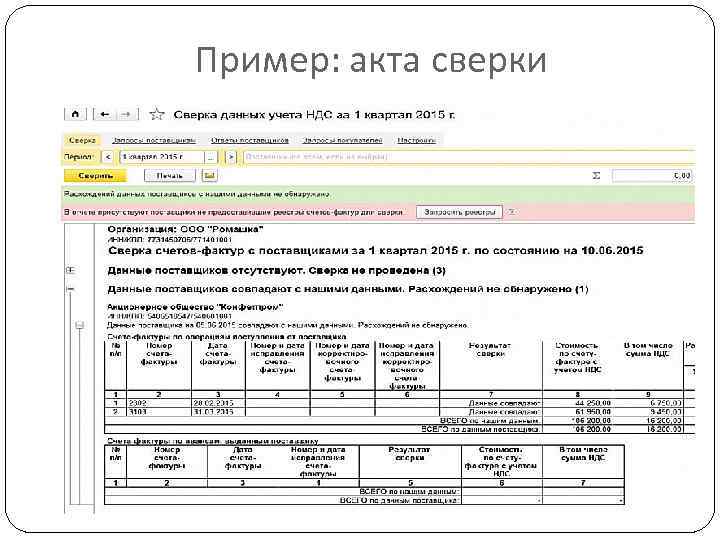Open the Настройки tab
720x540 pixels.
[x=416, y=140]
